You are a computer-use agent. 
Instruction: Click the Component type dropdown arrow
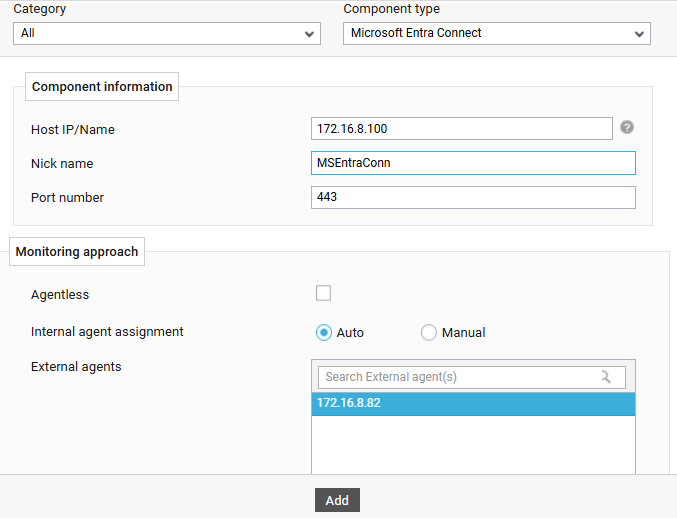click(x=639, y=34)
